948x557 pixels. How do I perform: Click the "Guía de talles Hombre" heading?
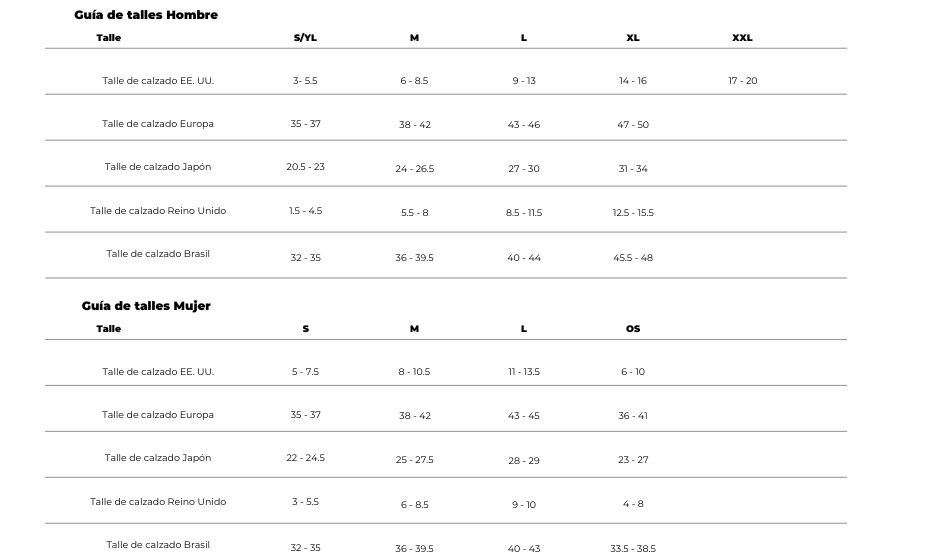click(146, 15)
